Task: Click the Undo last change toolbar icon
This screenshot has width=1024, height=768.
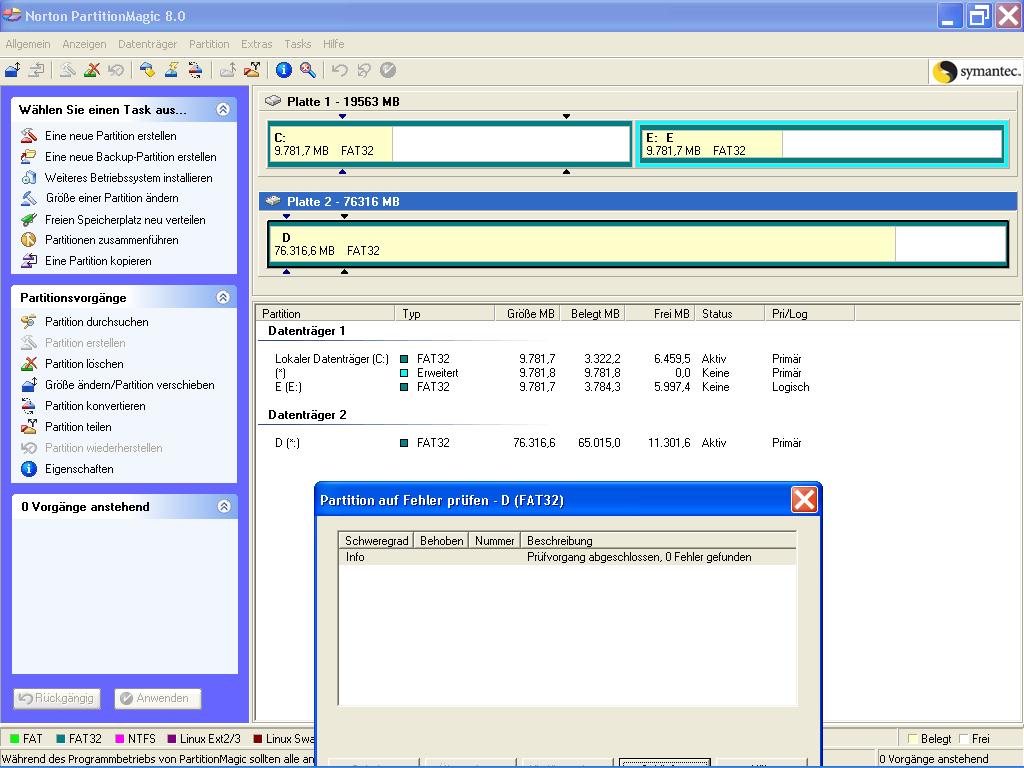Action: coord(340,70)
